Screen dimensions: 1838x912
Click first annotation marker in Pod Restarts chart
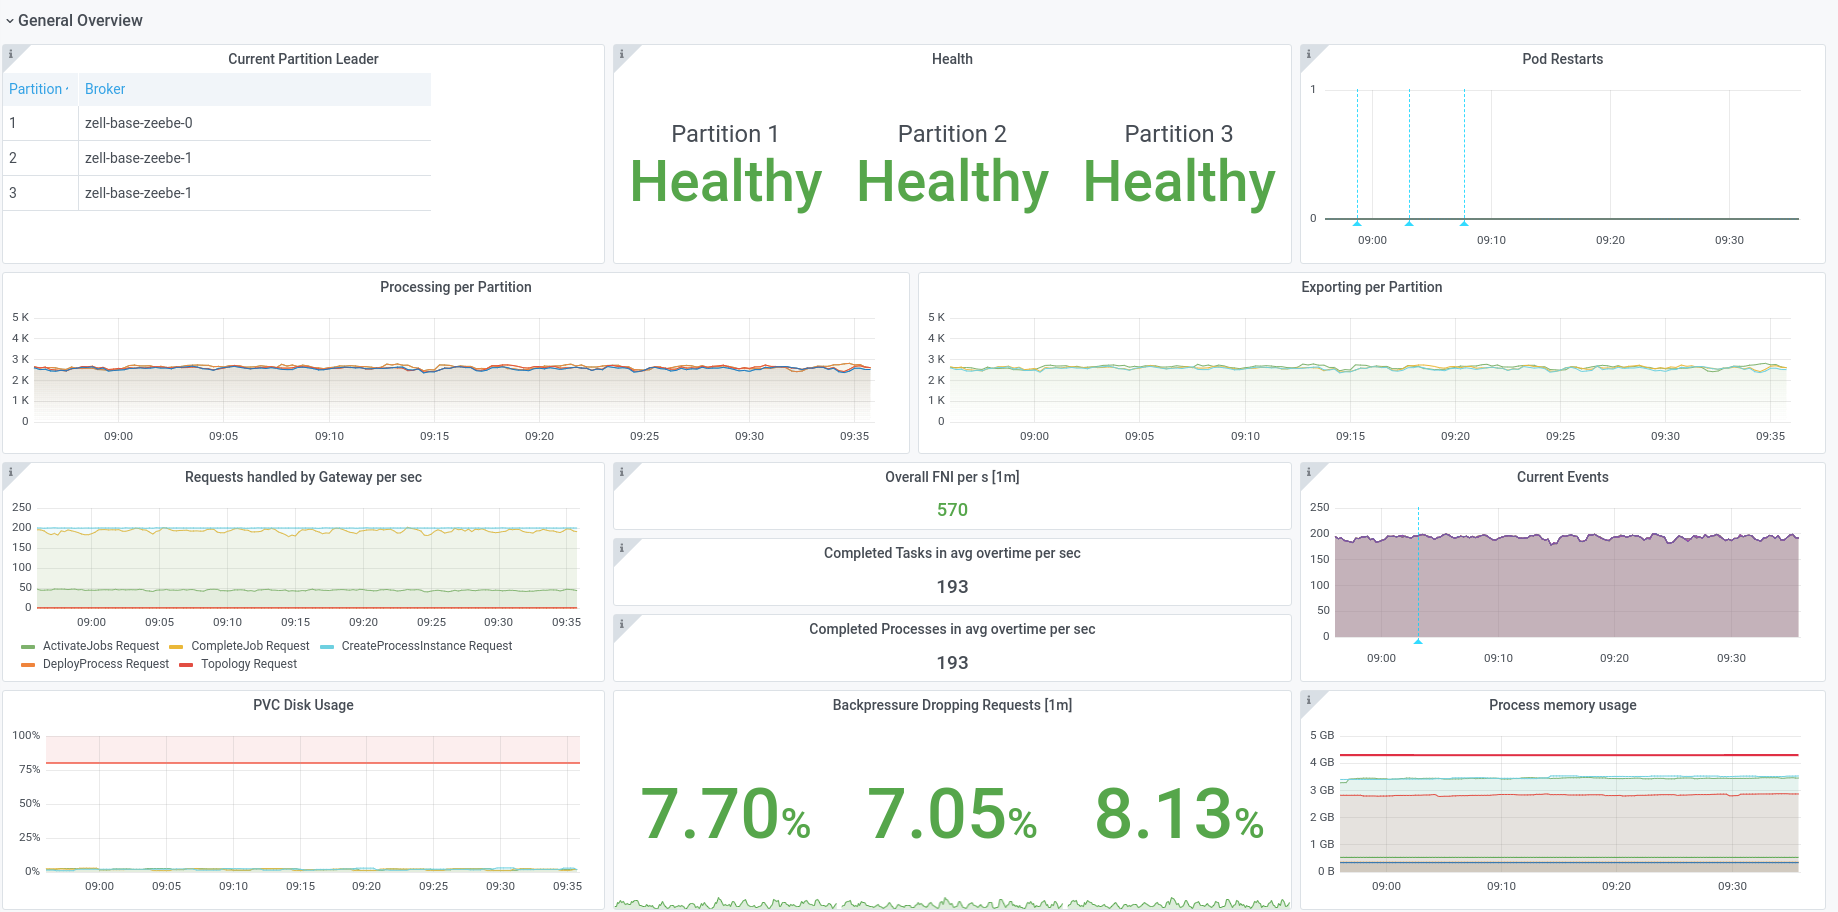click(1357, 223)
